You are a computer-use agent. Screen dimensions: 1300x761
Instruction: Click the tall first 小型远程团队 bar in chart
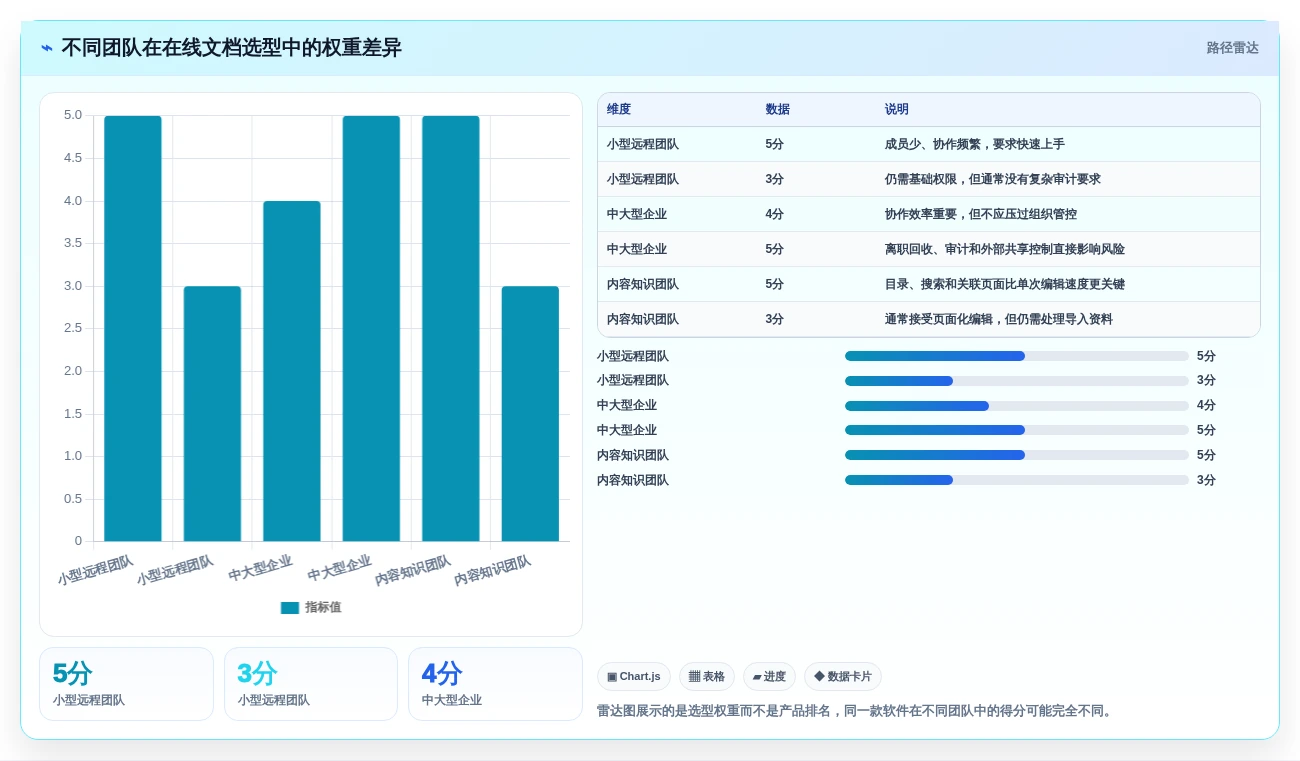point(133,328)
